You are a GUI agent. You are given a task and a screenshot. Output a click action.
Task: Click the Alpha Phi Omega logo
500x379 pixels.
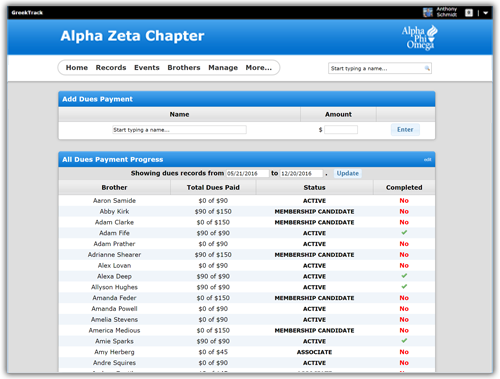[419, 38]
